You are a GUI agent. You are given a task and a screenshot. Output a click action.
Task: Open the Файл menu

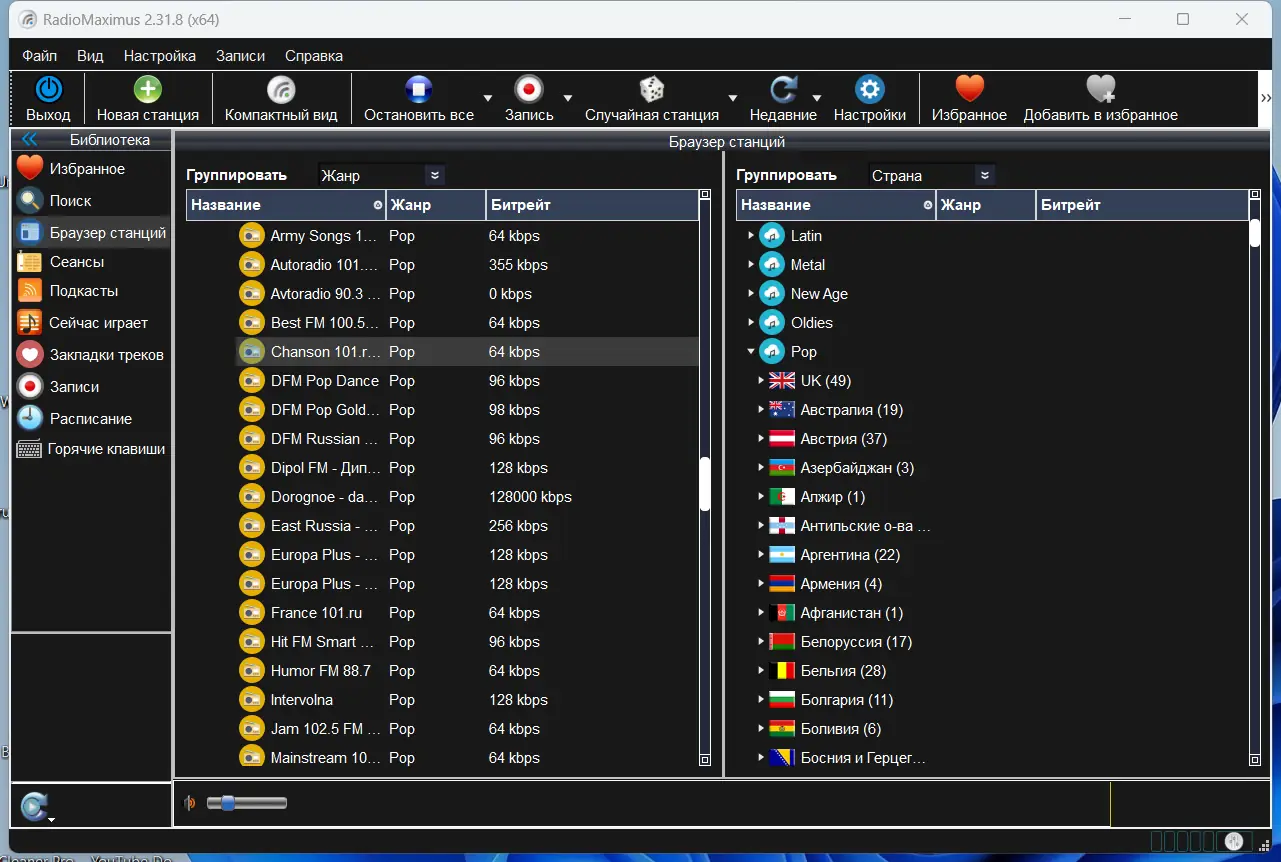point(40,56)
